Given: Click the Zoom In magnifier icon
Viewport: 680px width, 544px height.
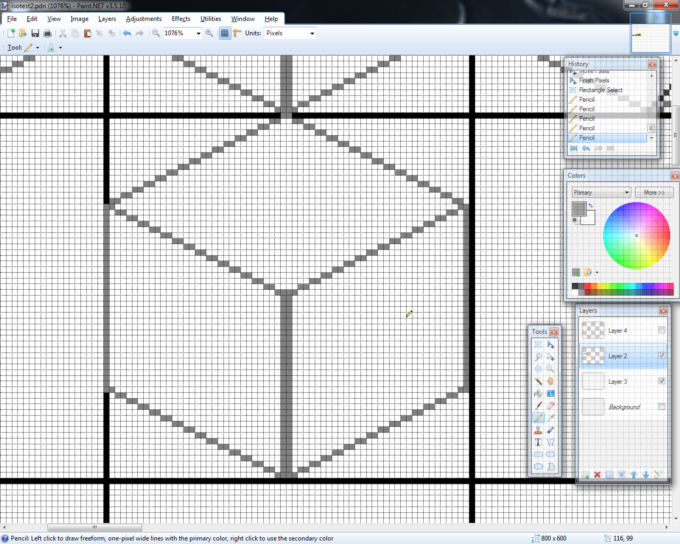Looking at the screenshot, I should click(x=209, y=33).
